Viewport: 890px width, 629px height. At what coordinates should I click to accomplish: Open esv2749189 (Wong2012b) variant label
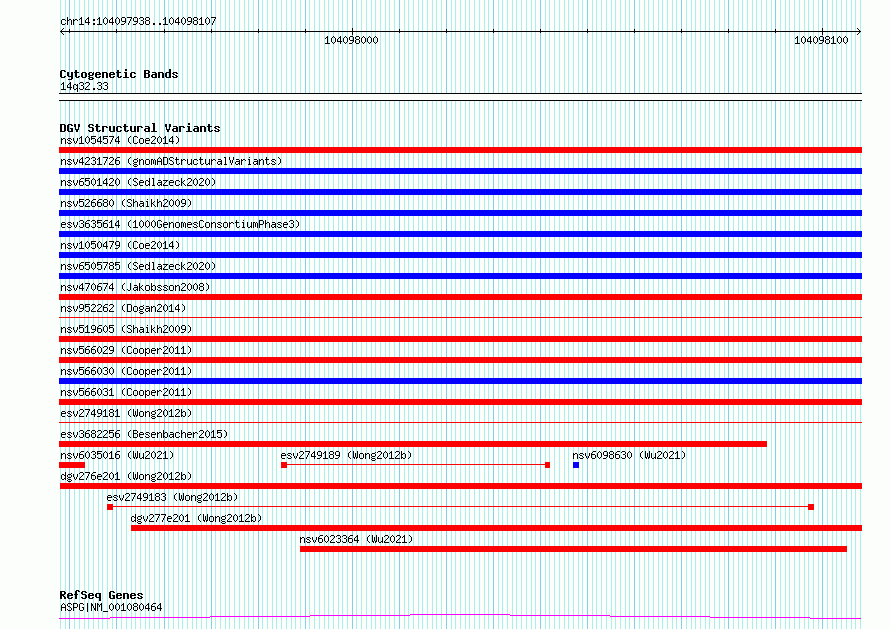[346, 455]
